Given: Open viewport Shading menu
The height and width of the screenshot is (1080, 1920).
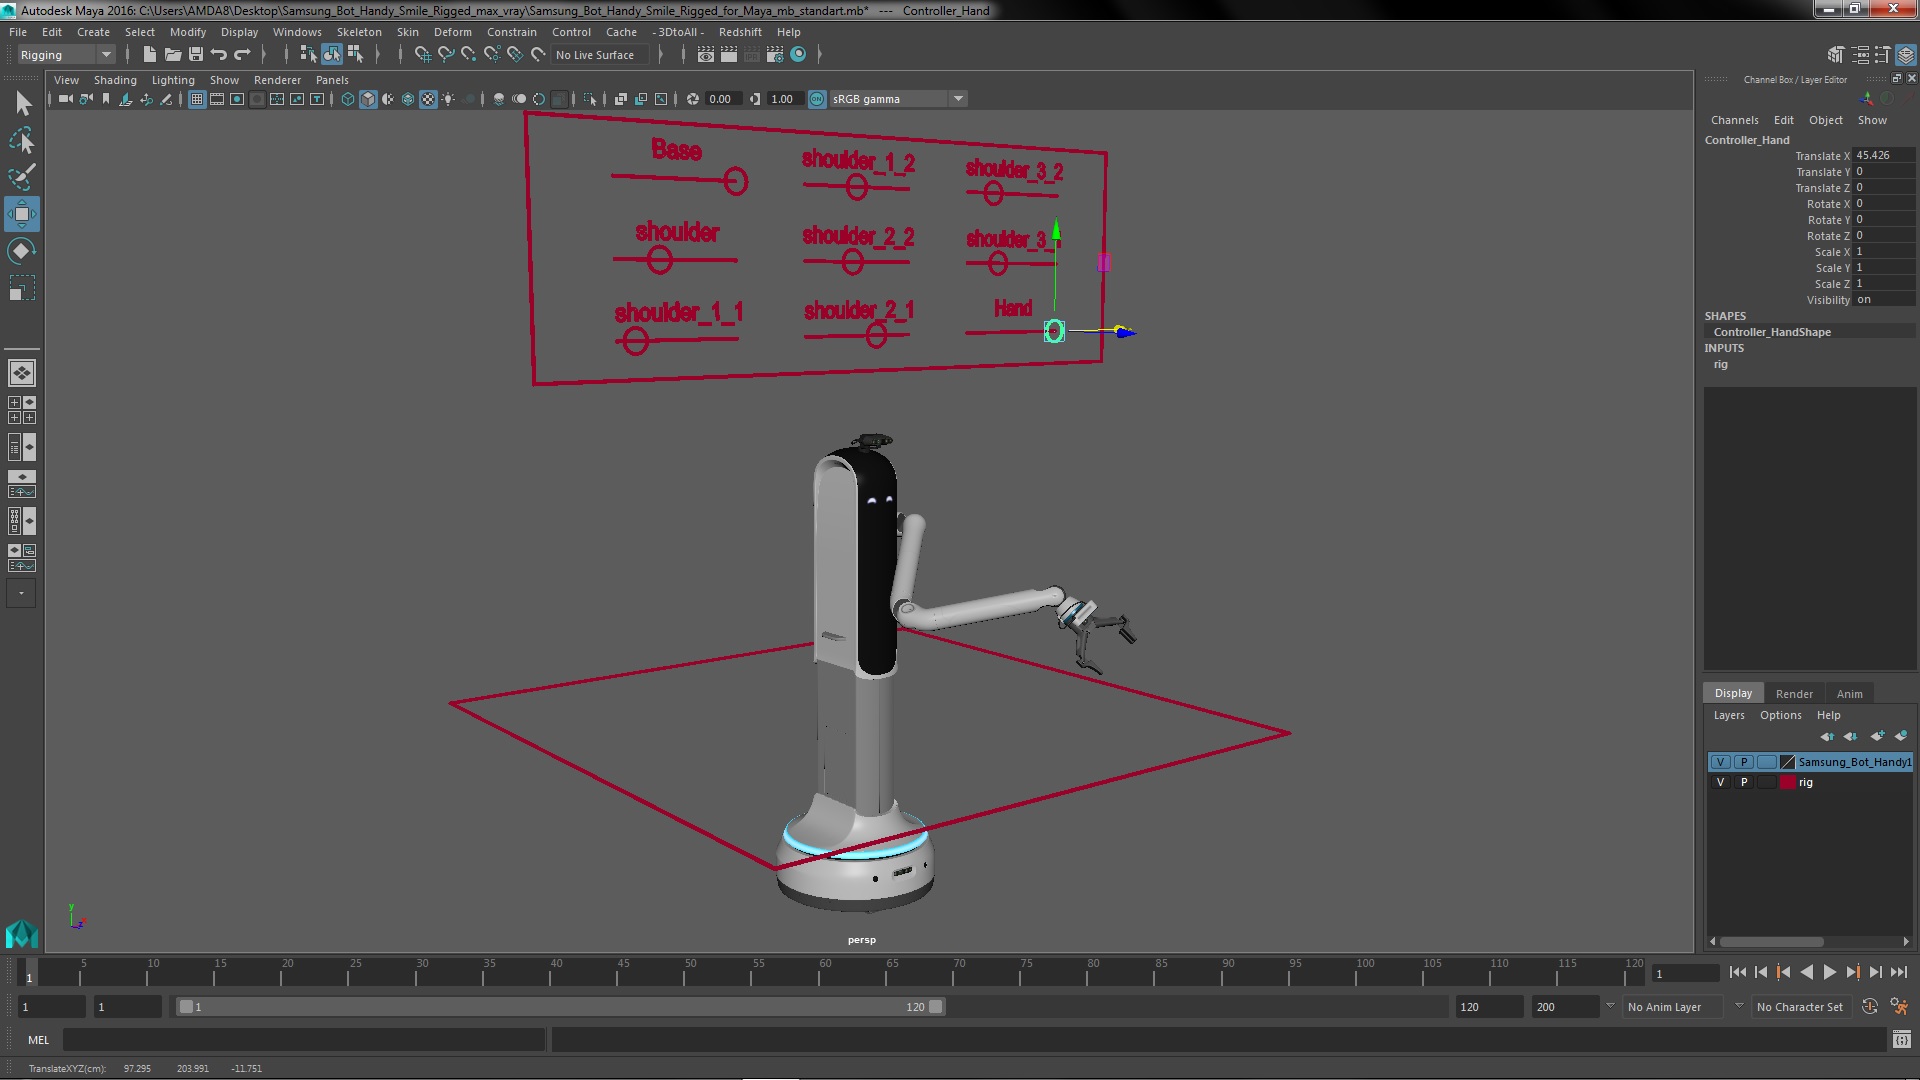Looking at the screenshot, I should [115, 80].
